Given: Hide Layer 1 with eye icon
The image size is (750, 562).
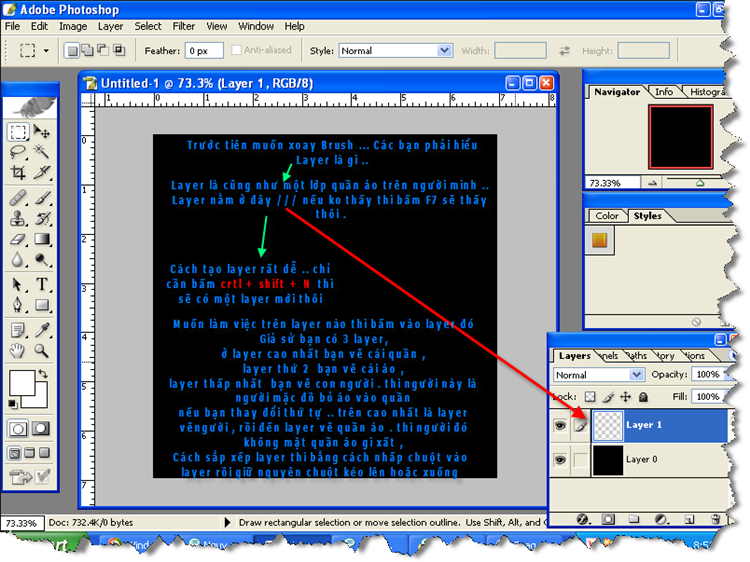Looking at the screenshot, I should pos(560,425).
